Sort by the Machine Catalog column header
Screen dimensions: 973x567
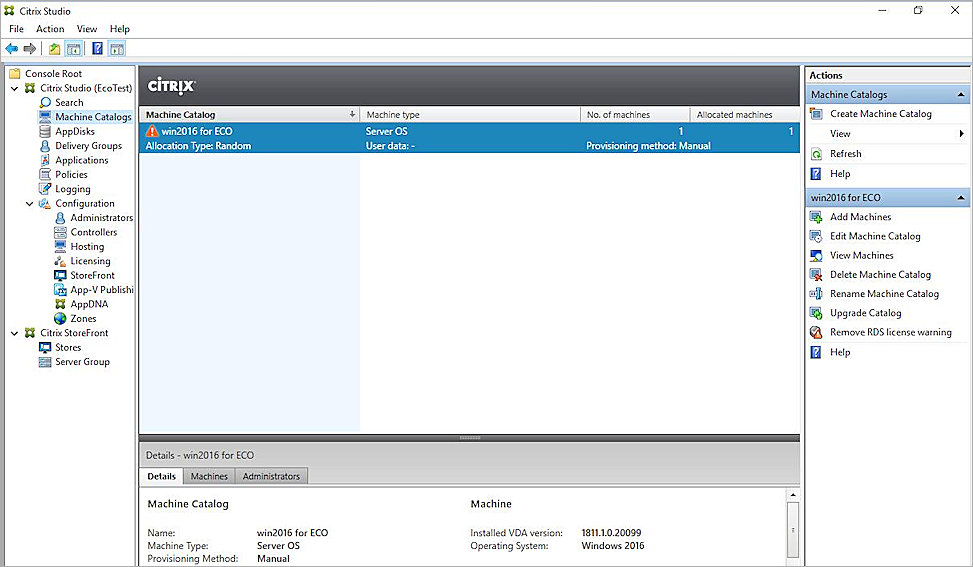[245, 115]
